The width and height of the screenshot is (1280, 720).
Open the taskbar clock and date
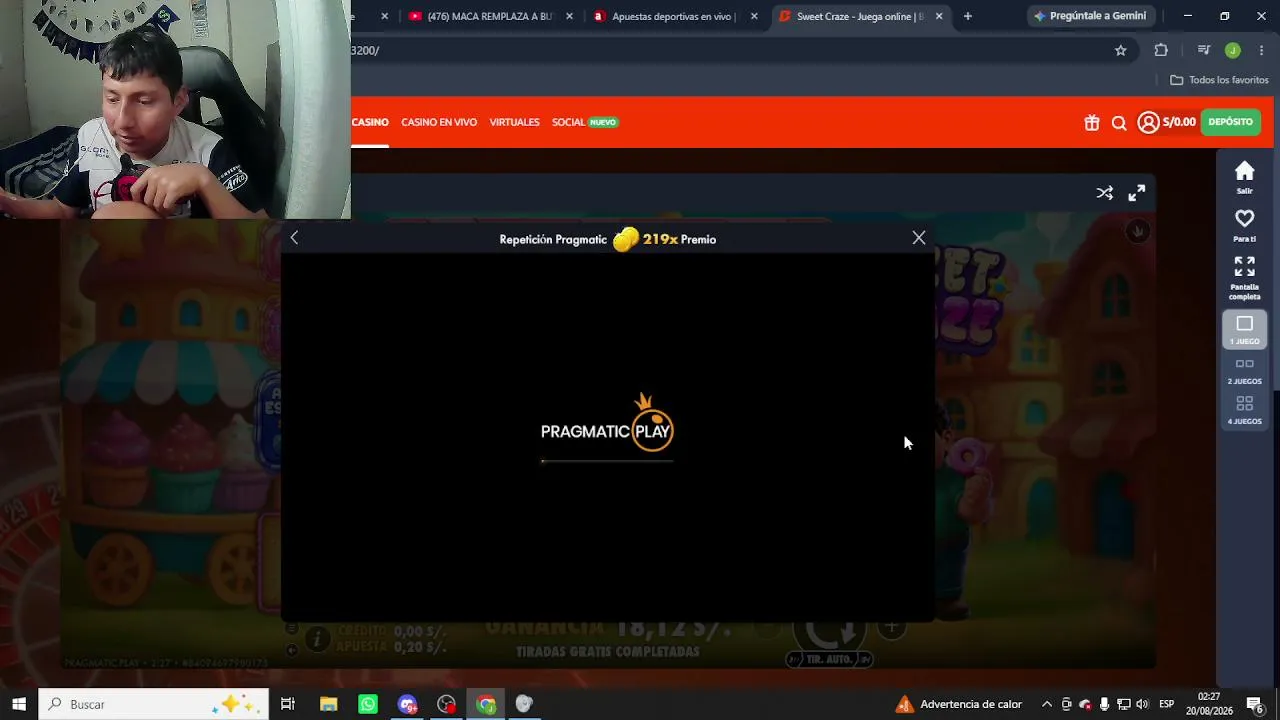coord(1209,704)
